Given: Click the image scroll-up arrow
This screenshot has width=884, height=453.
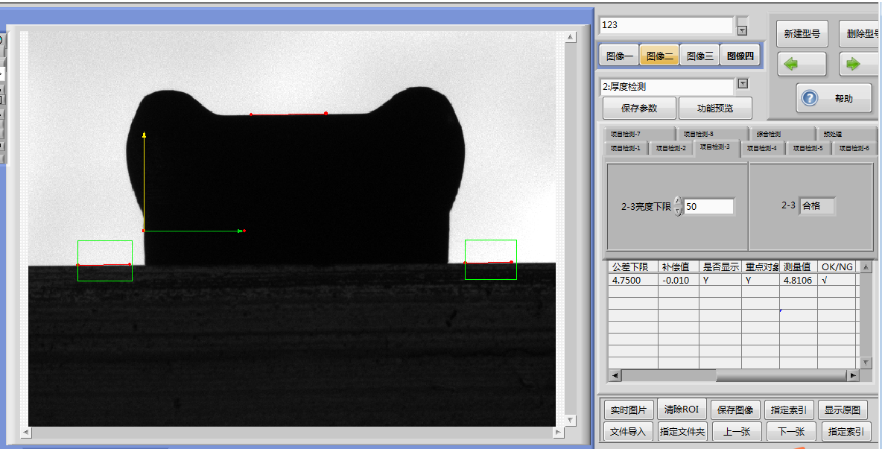Looking at the screenshot, I should [x=571, y=38].
